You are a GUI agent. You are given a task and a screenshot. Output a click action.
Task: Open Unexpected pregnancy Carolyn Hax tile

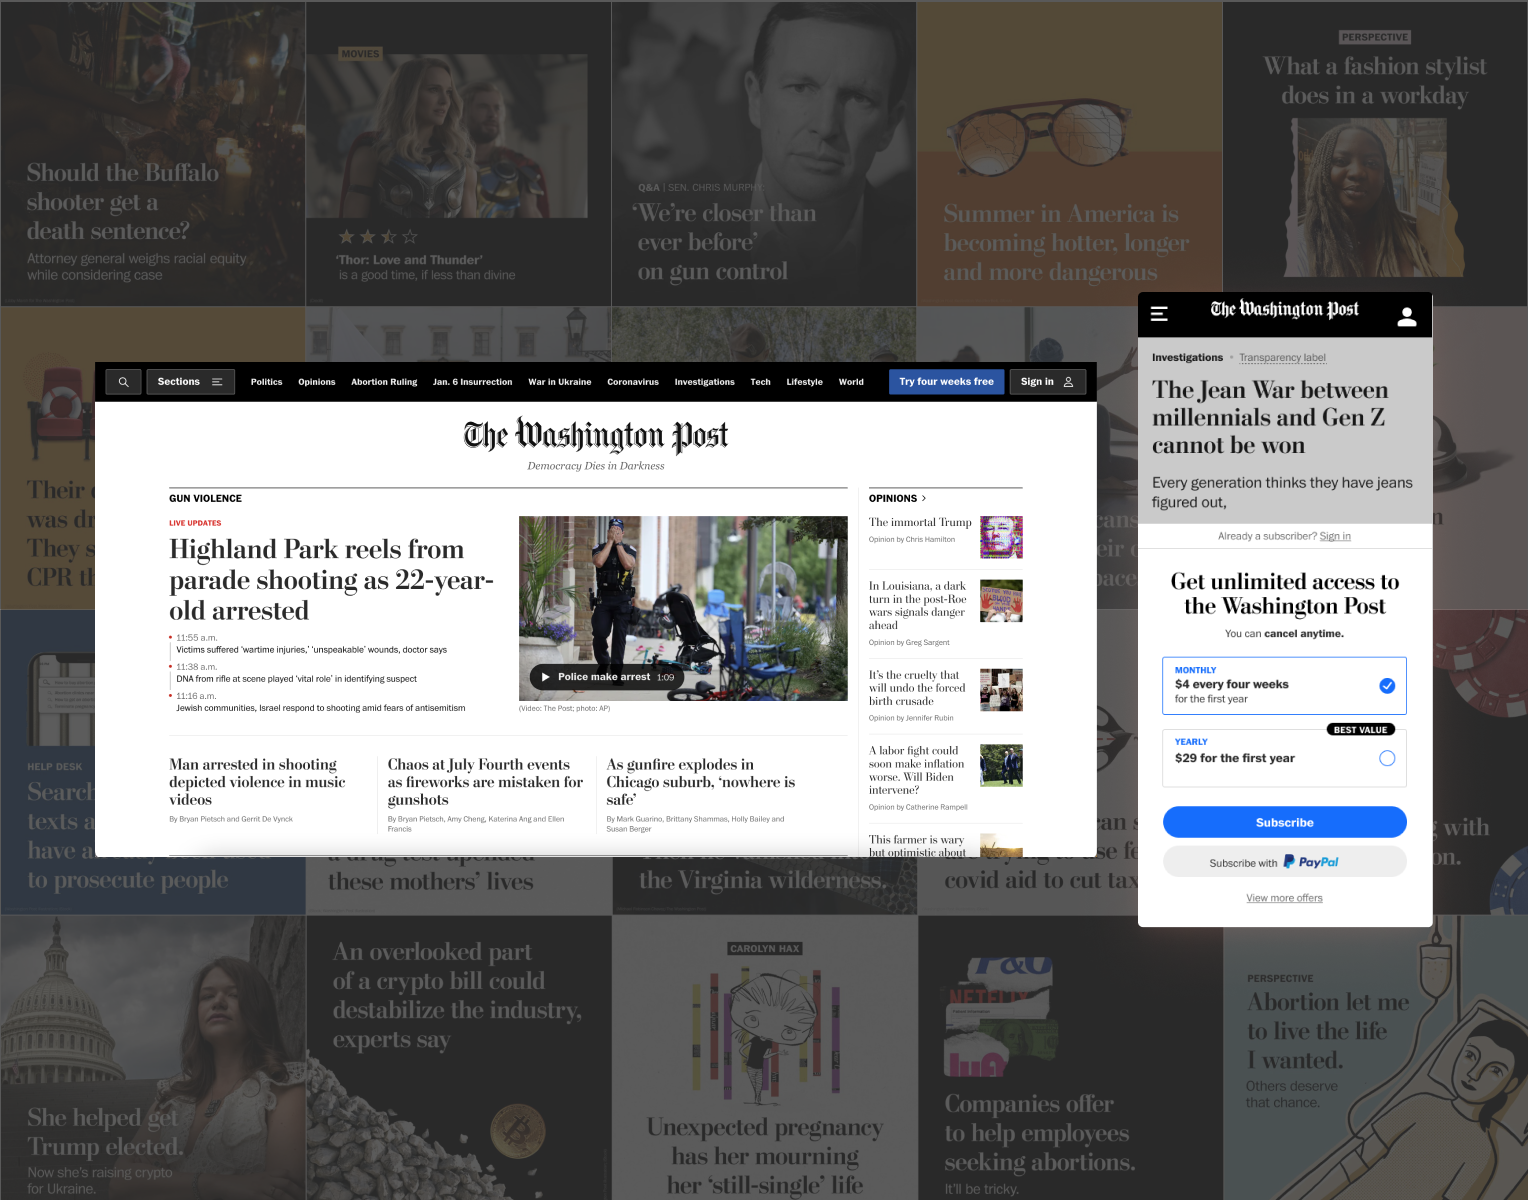764,1057
